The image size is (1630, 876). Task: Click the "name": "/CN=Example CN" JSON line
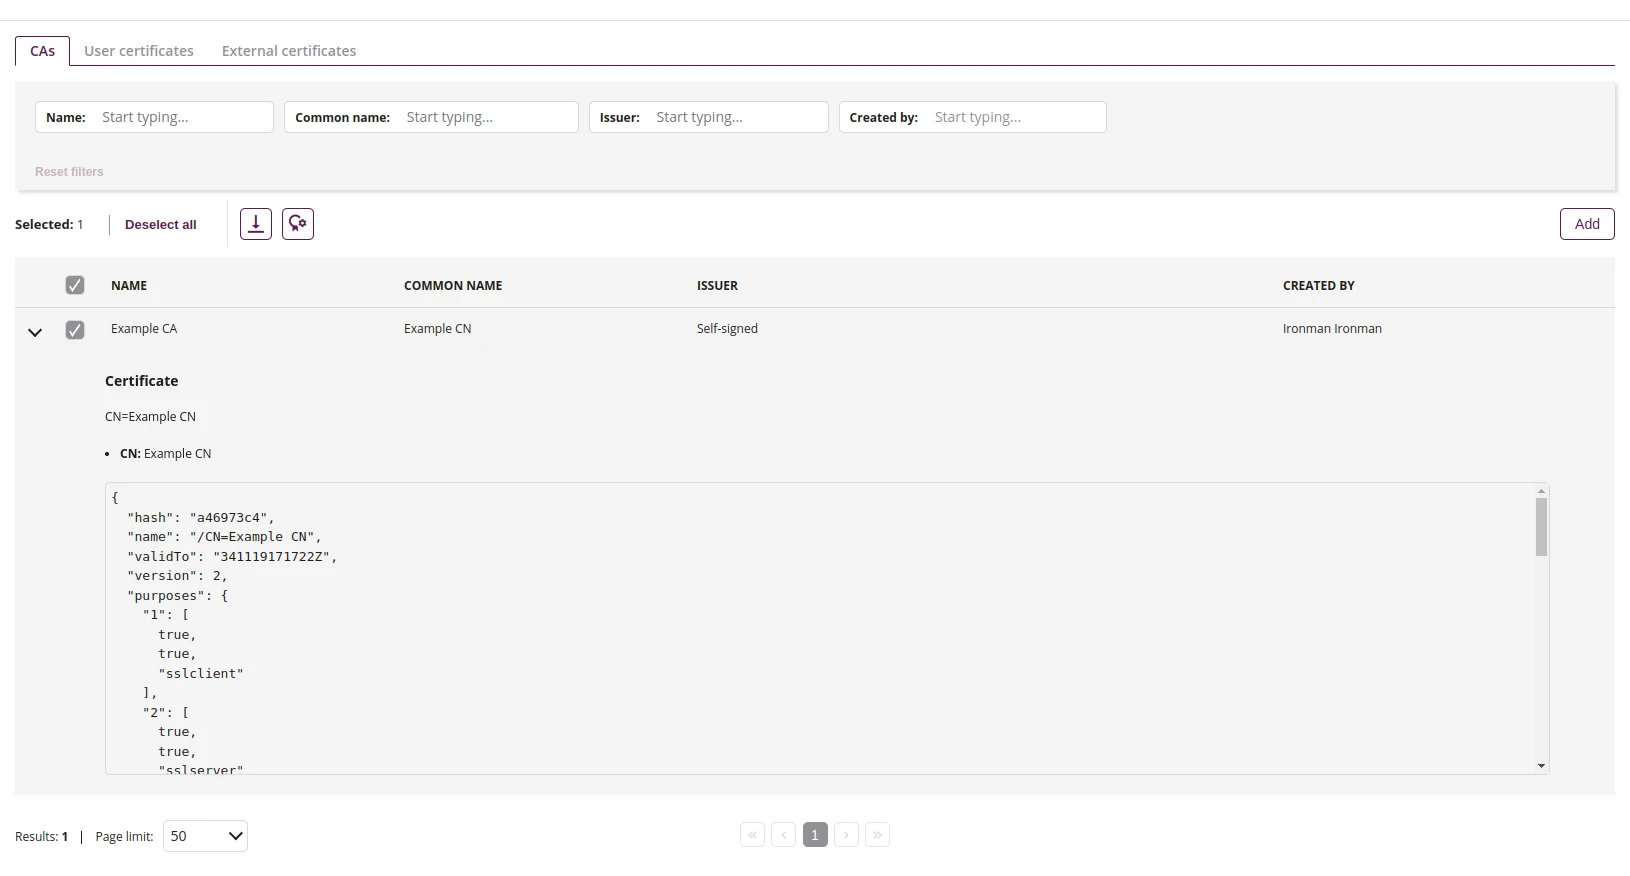[x=224, y=537]
